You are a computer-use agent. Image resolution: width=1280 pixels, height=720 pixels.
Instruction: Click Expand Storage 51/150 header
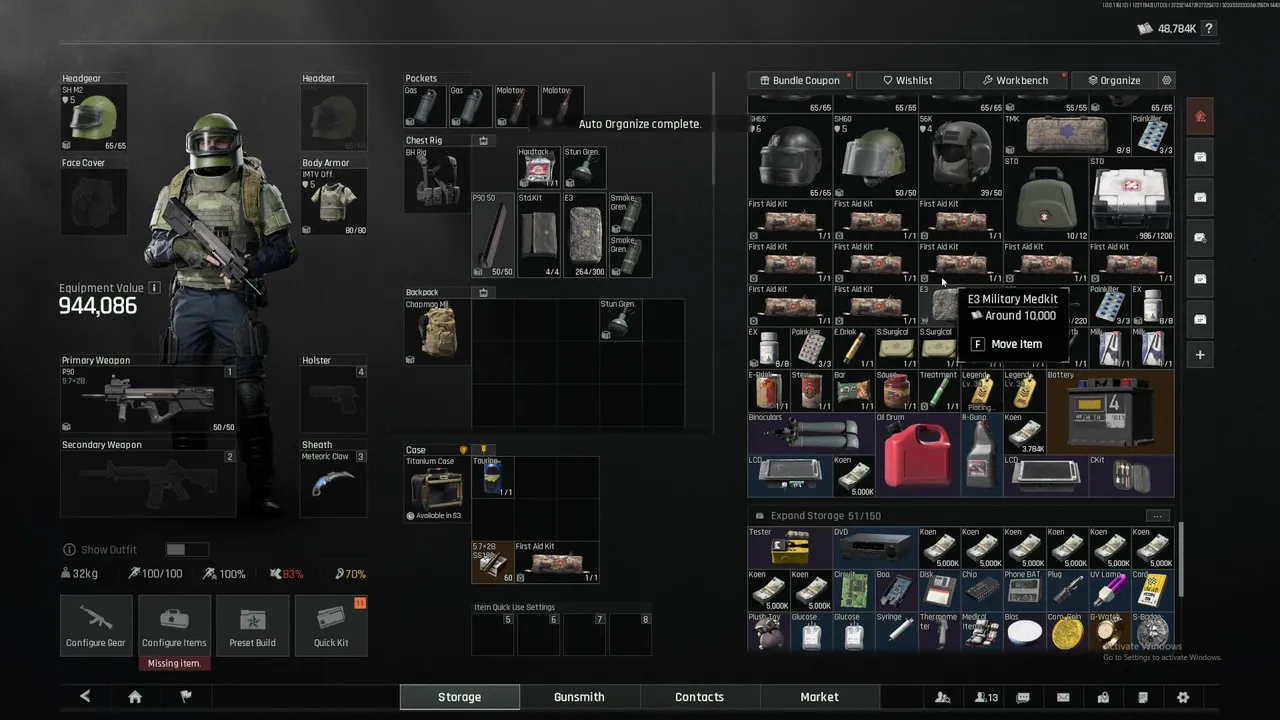click(x=825, y=516)
